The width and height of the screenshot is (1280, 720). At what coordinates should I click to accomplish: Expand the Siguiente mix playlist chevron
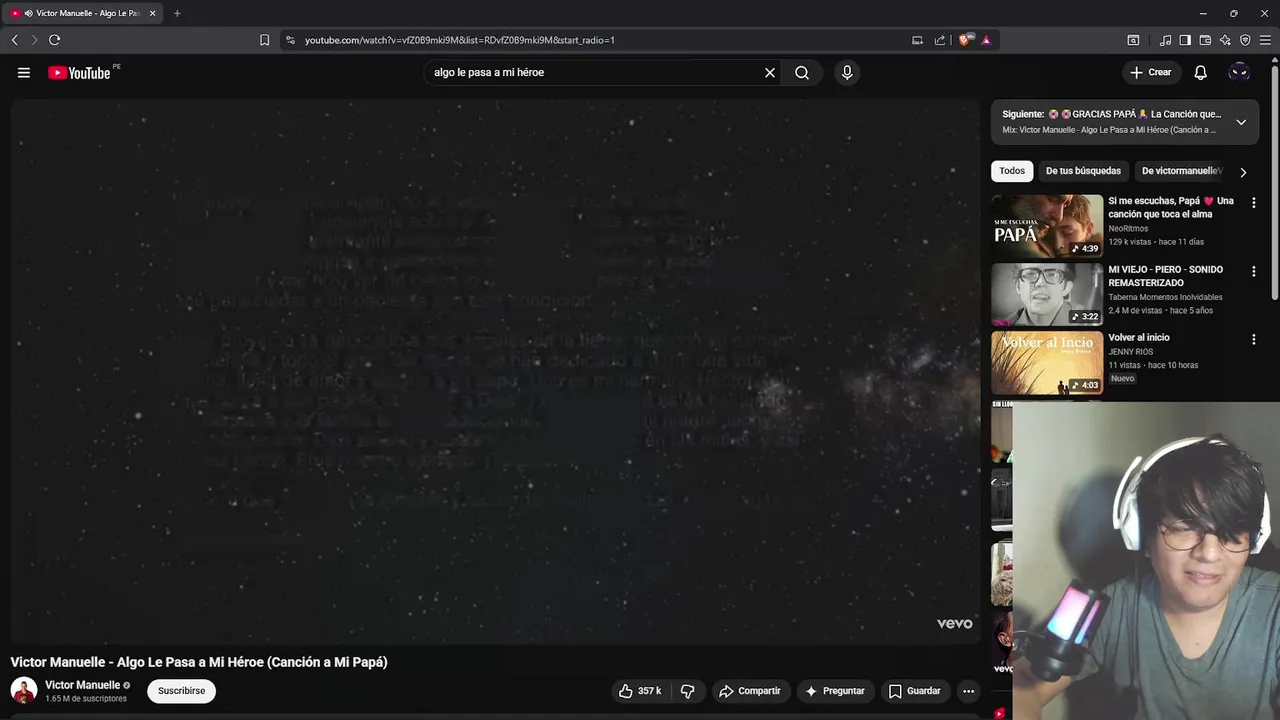(x=1241, y=122)
